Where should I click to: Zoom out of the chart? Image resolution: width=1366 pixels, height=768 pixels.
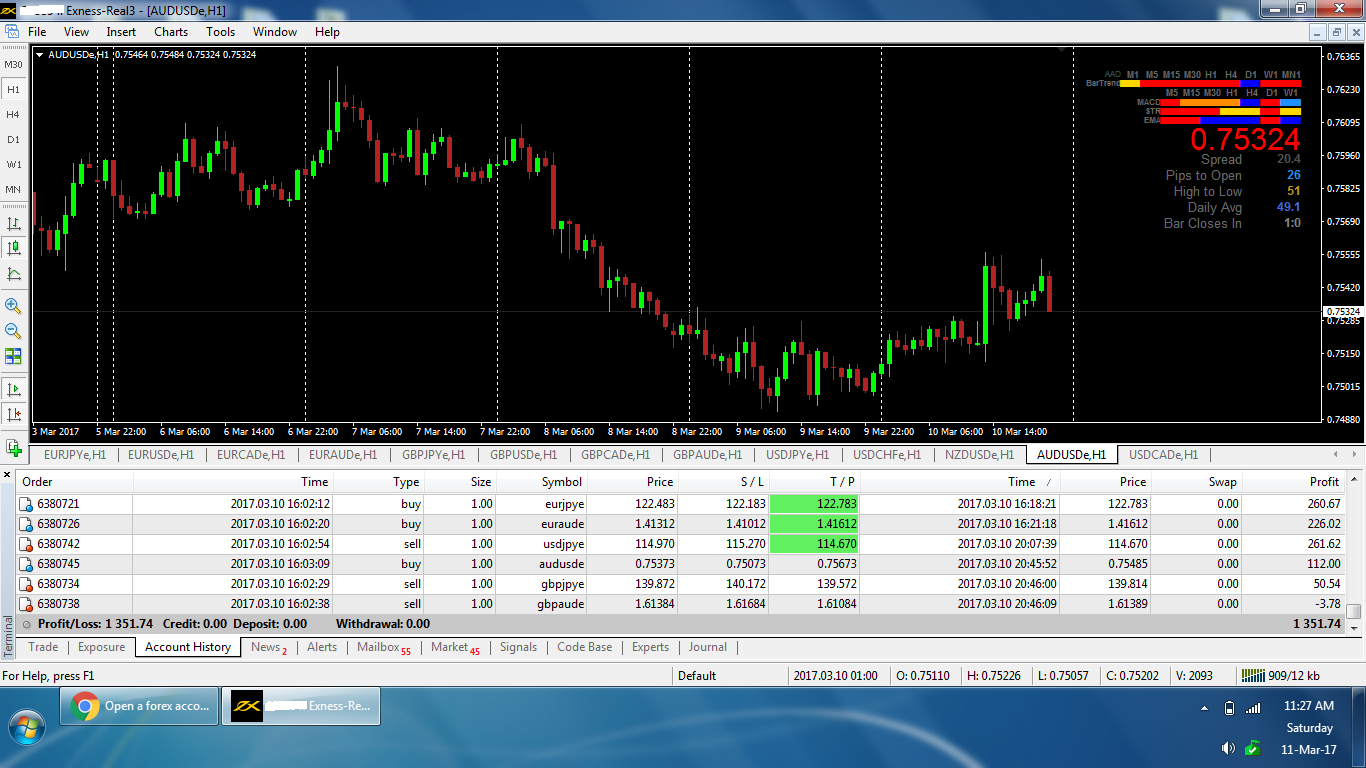pyautogui.click(x=13, y=331)
